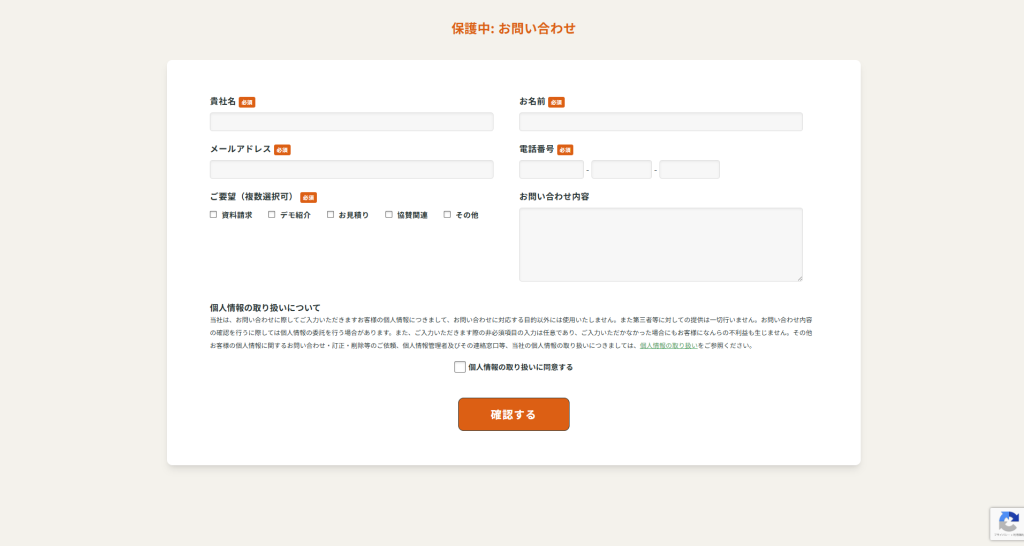
Task: Click the middle 電話番号 phone number box
Action: click(x=621, y=170)
